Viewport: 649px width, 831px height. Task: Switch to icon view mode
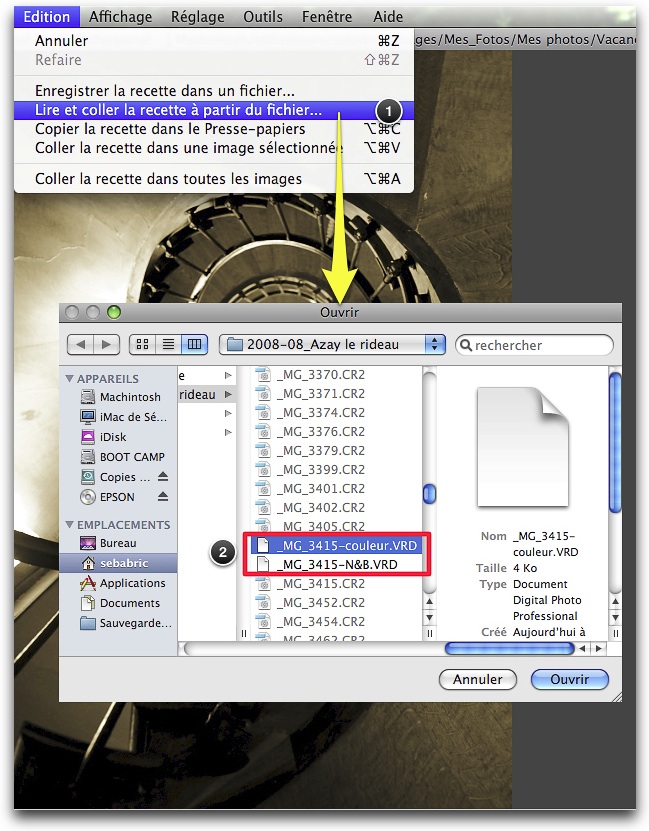[x=143, y=344]
